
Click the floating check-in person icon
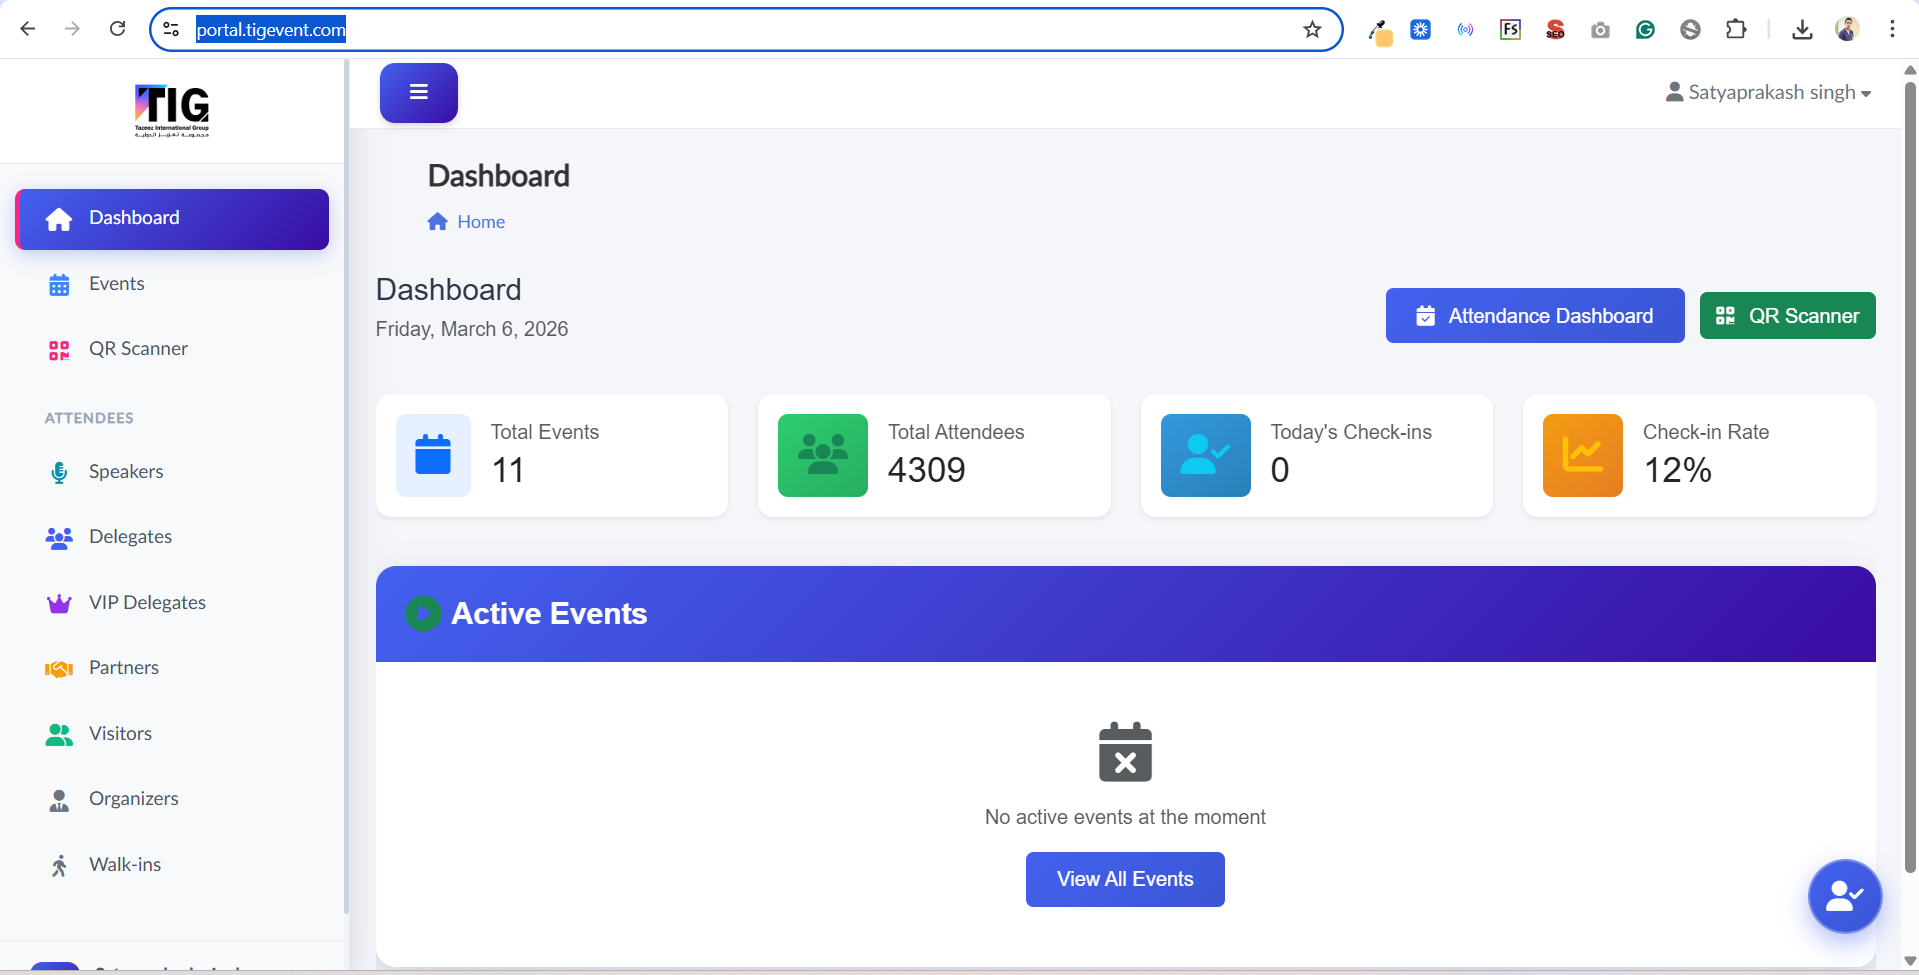(x=1844, y=896)
